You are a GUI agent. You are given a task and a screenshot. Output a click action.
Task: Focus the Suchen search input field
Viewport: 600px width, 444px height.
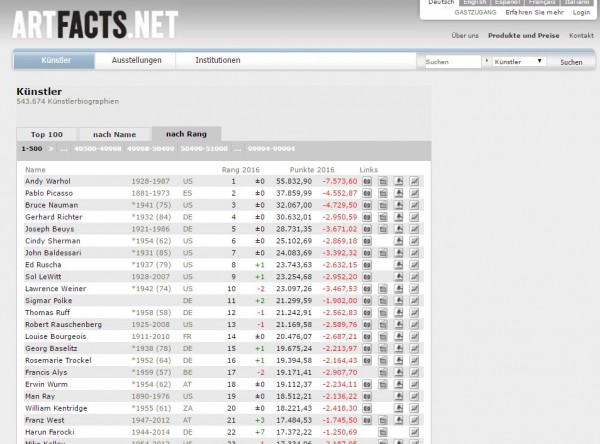click(x=453, y=62)
